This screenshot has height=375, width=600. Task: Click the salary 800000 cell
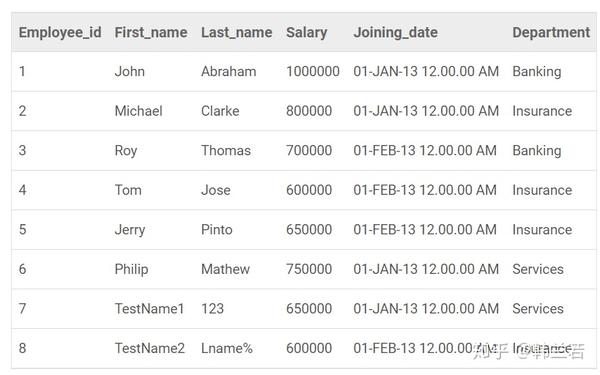tap(309, 111)
